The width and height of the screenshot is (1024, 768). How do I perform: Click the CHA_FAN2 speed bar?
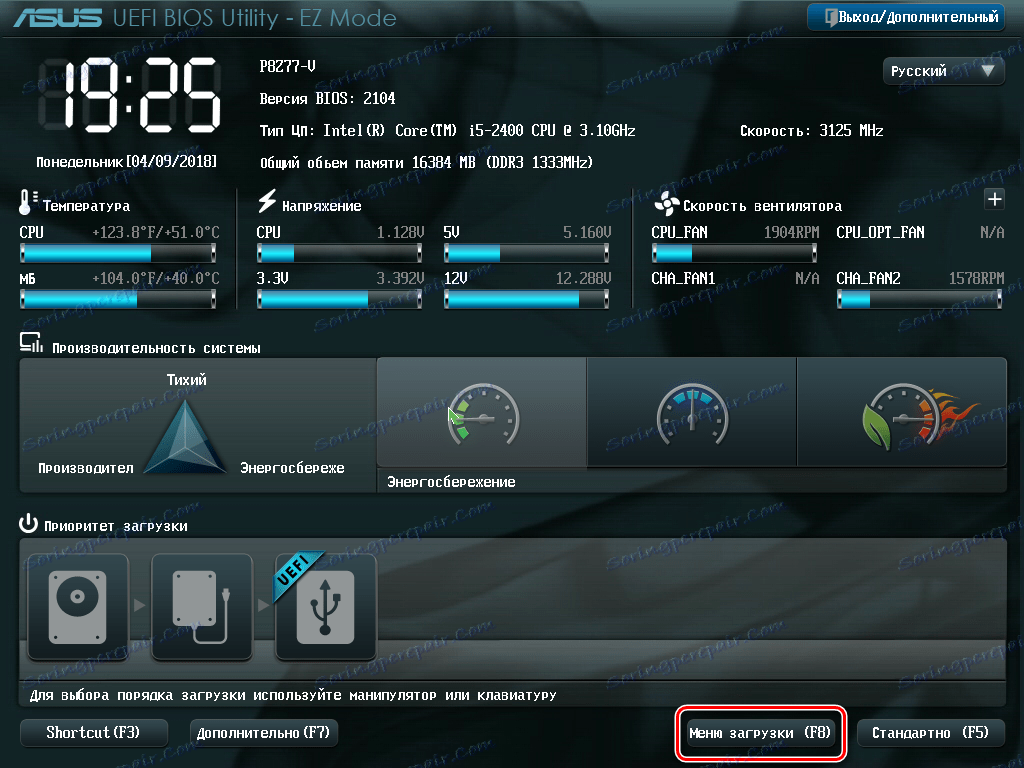[920, 299]
